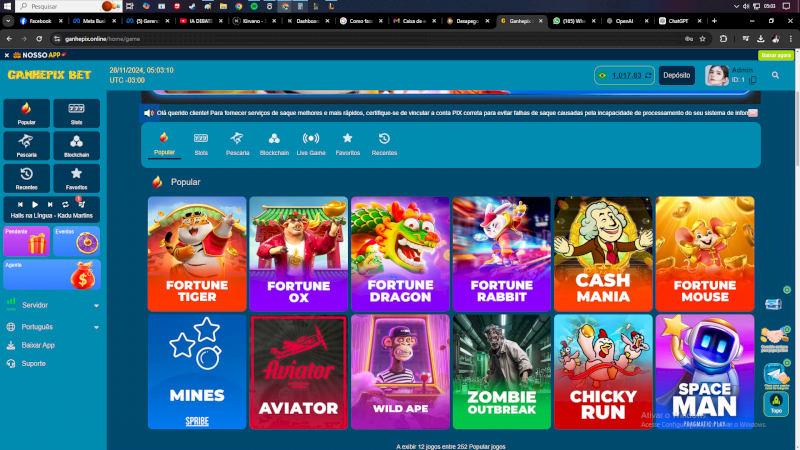Viewport: 800px width, 450px height.
Task: Open the Wild Ape game
Action: [400, 372]
